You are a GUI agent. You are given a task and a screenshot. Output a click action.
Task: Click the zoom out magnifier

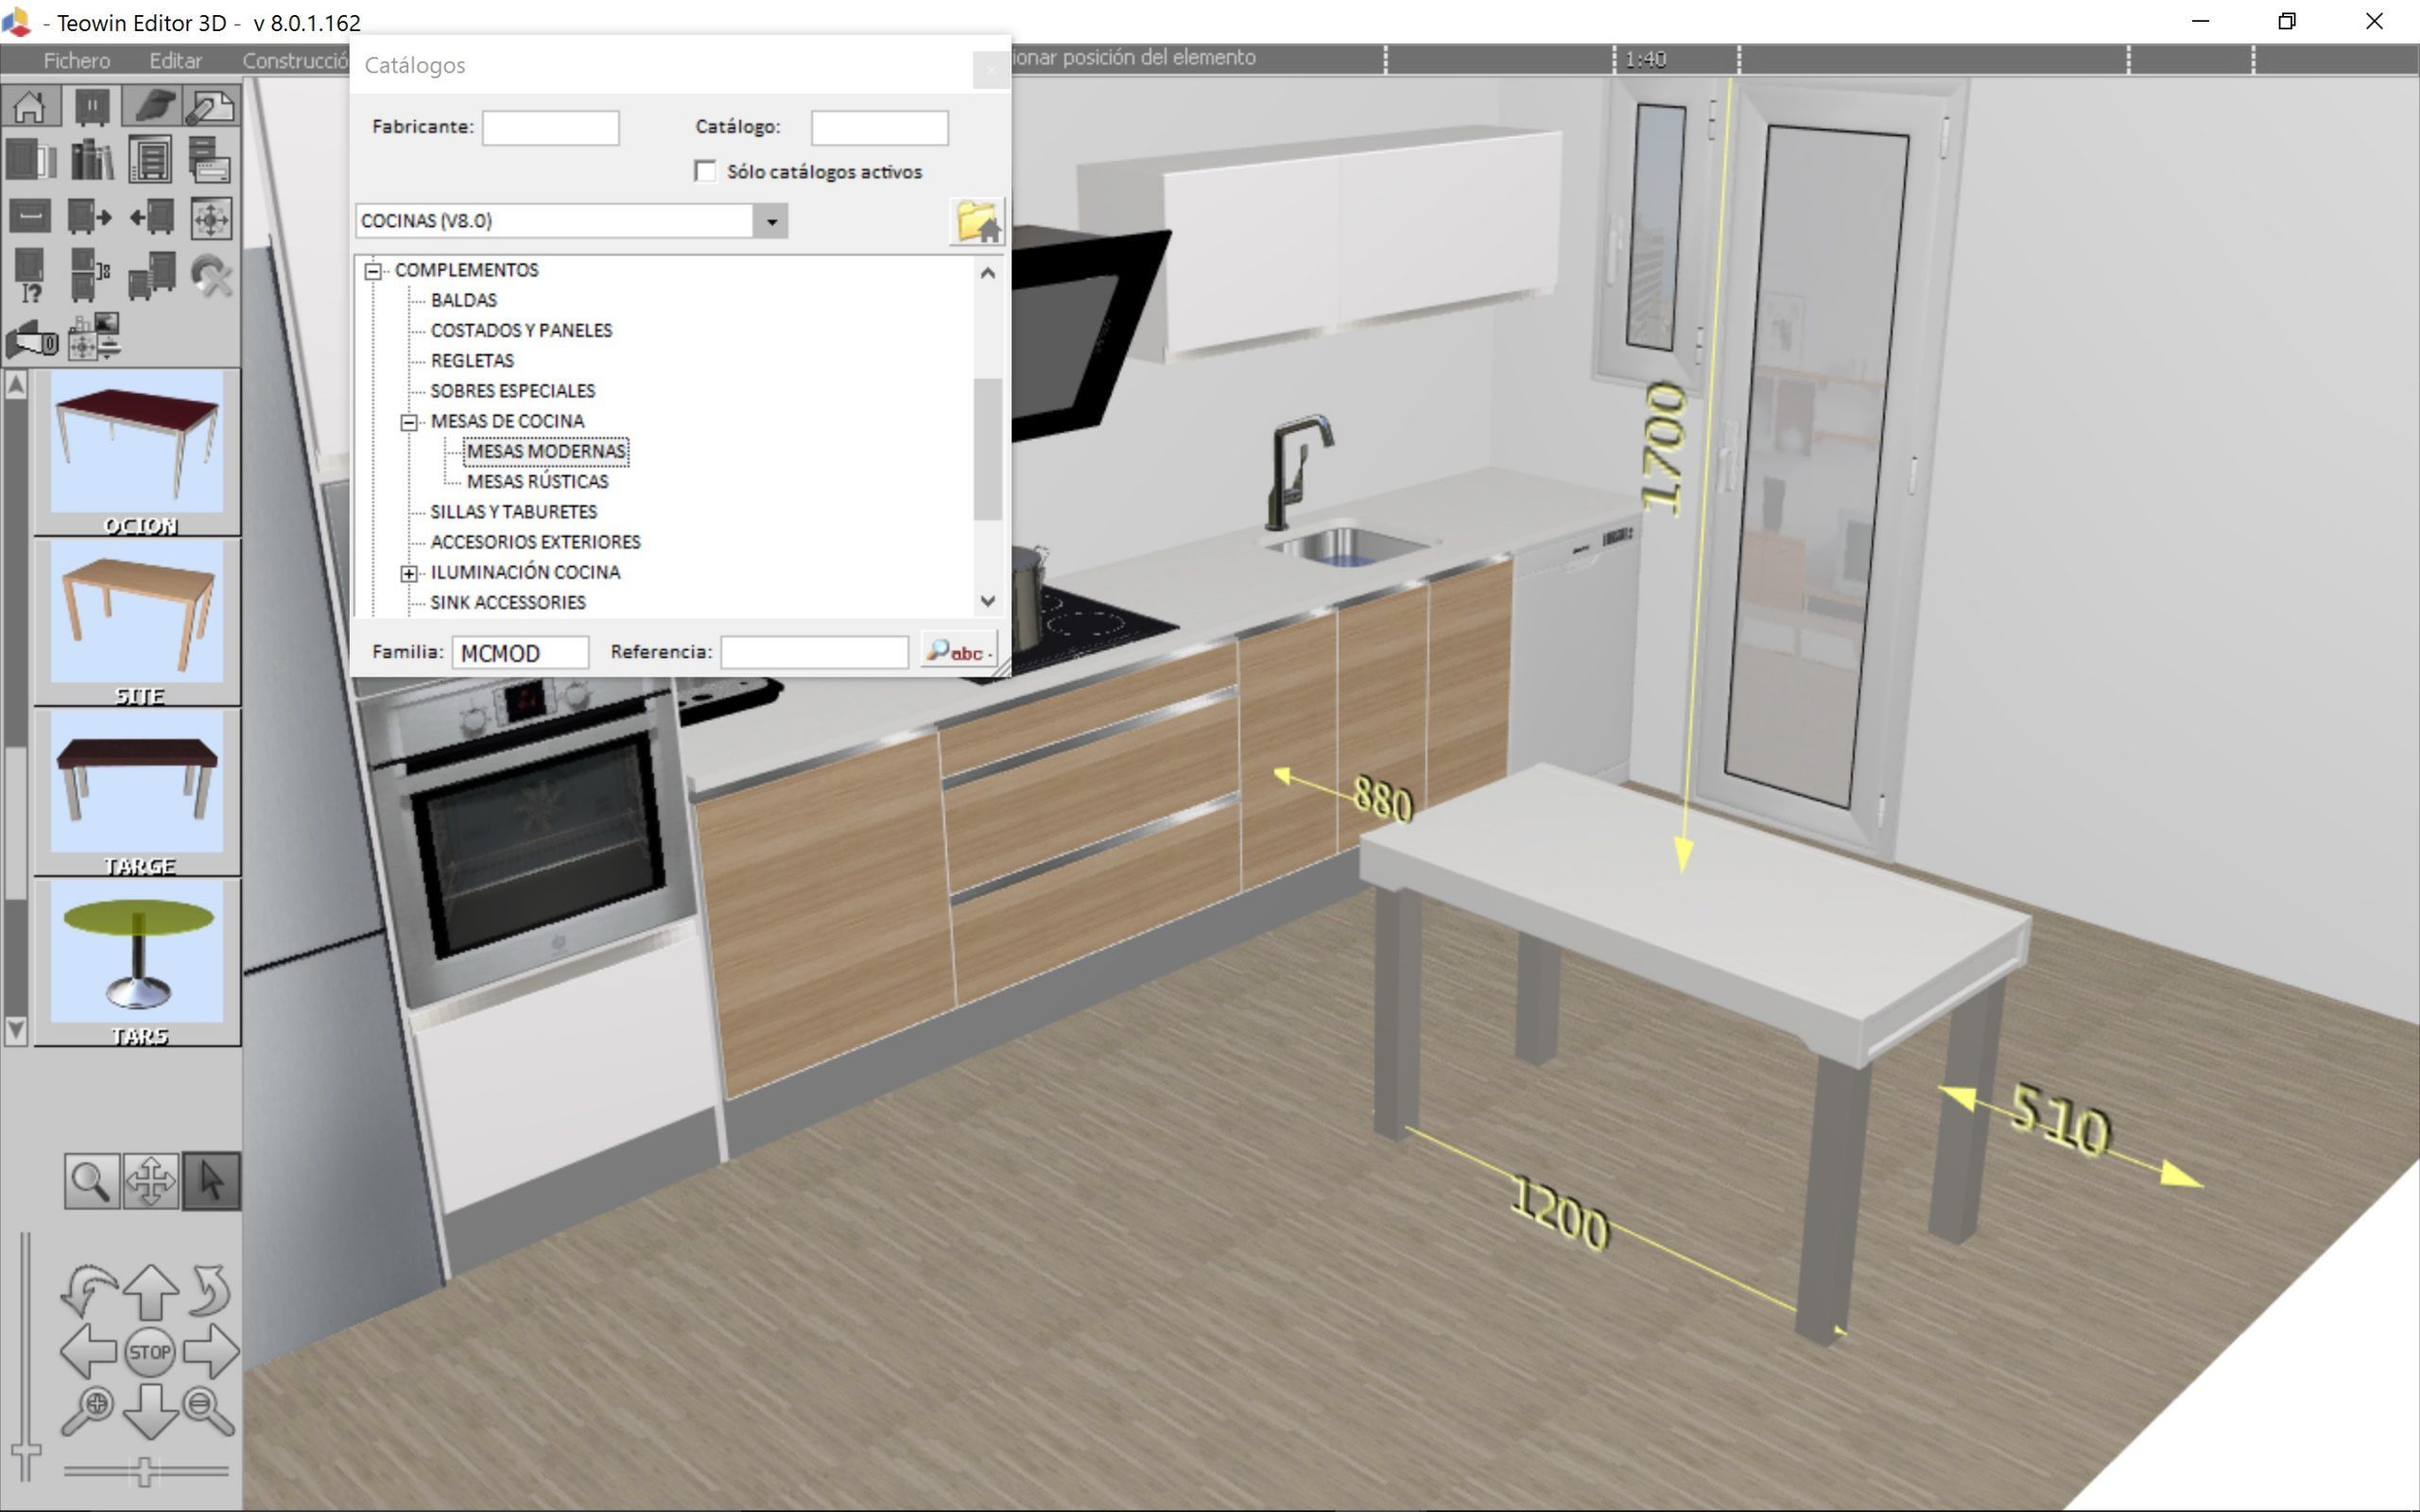209,1411
